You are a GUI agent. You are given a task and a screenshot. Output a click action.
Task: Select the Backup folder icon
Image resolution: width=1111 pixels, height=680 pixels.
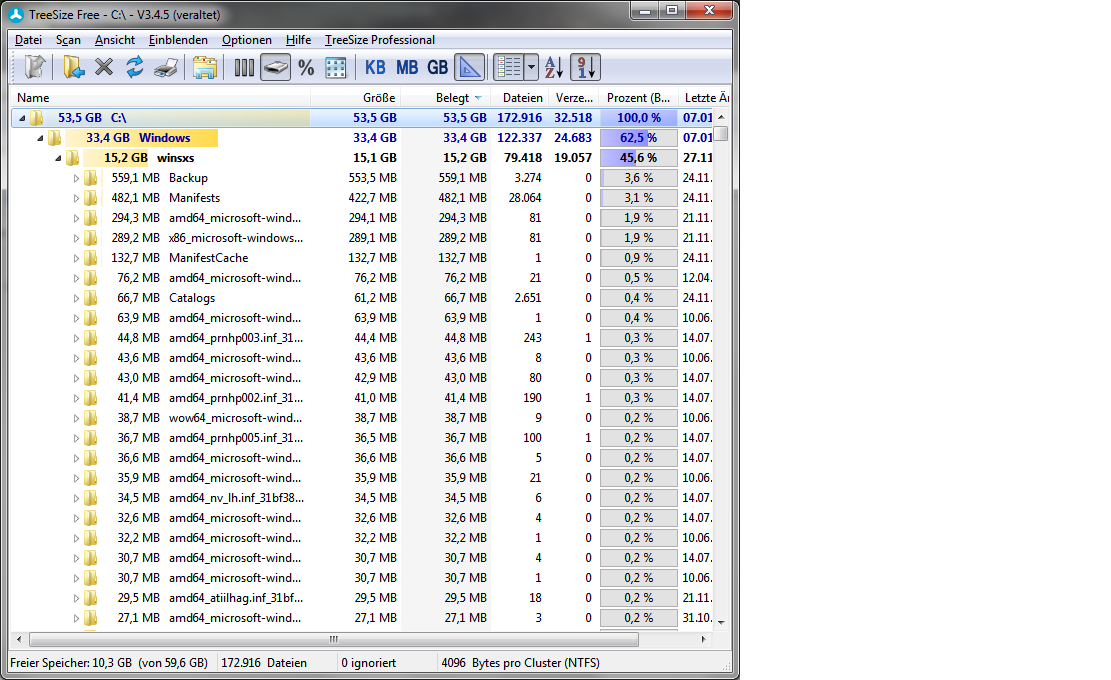click(91, 178)
